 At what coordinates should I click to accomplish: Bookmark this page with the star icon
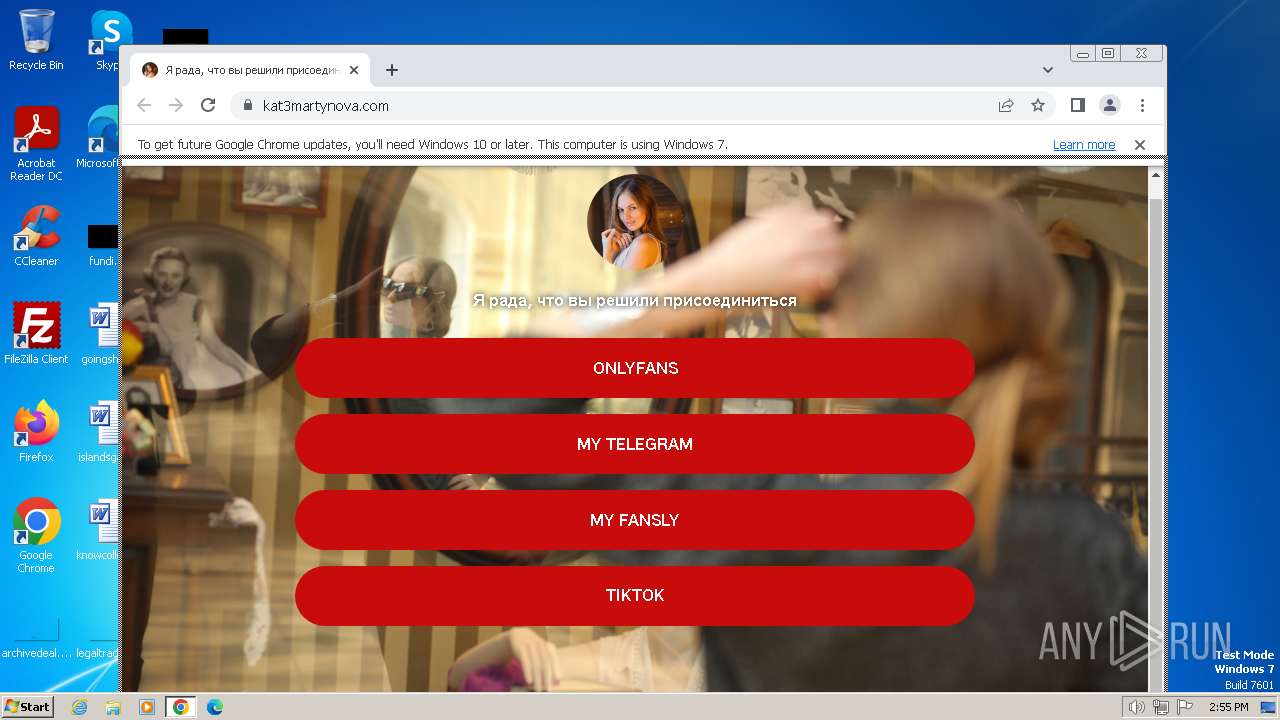coord(1038,105)
